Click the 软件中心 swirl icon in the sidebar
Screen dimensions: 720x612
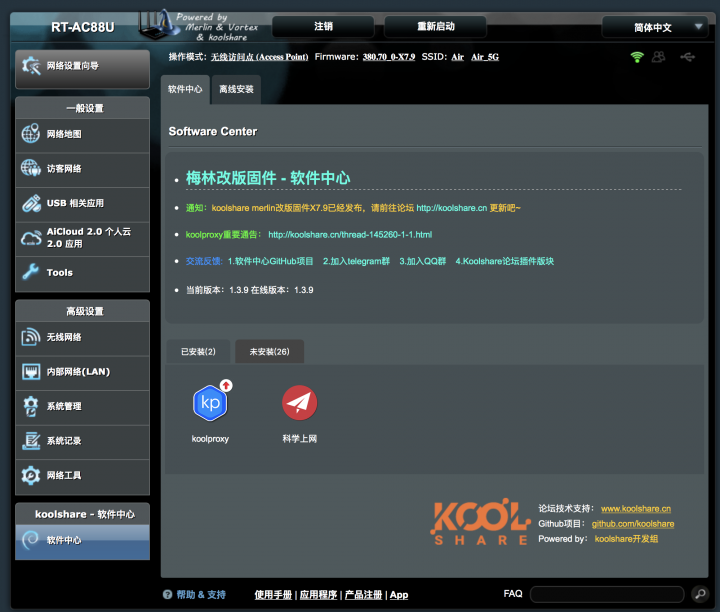click(x=31, y=540)
